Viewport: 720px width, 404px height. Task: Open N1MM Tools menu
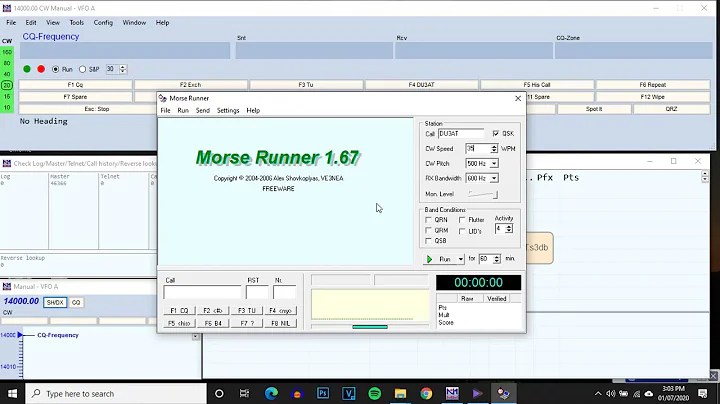pos(77,22)
